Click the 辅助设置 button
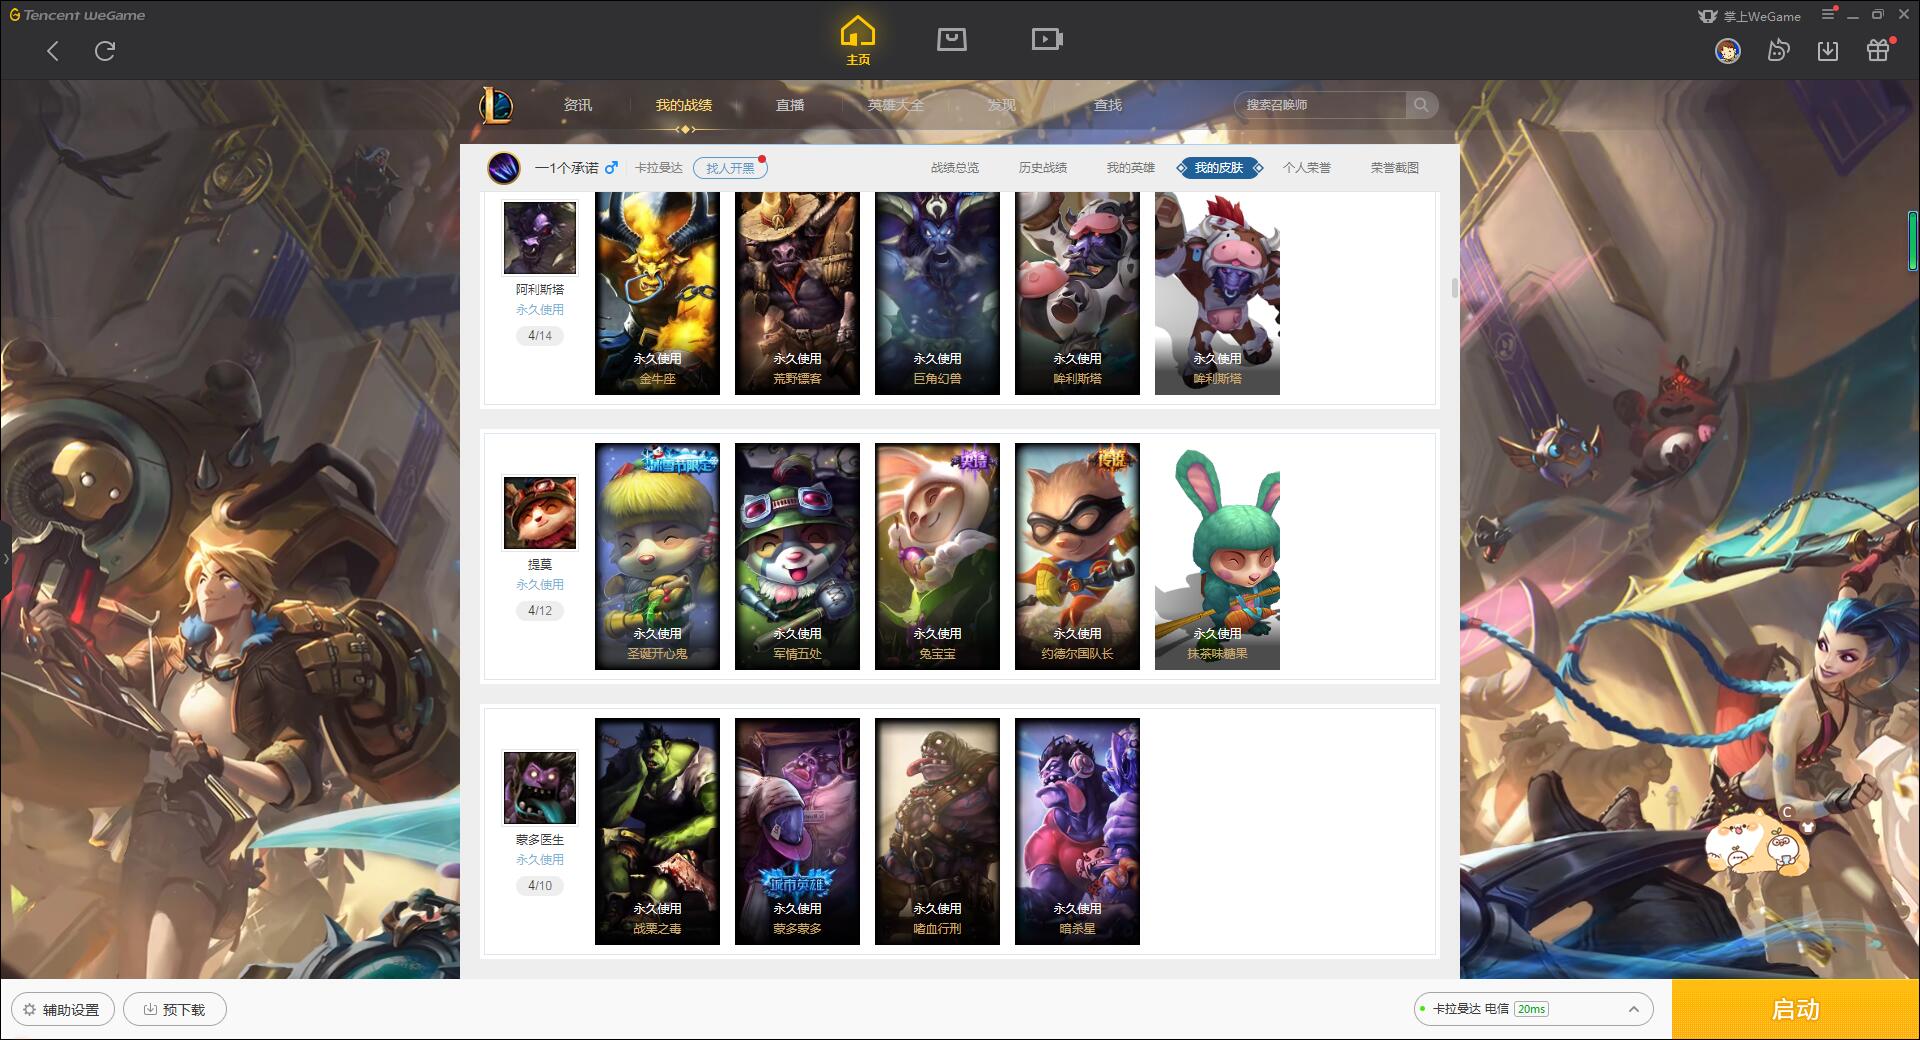 62,1009
